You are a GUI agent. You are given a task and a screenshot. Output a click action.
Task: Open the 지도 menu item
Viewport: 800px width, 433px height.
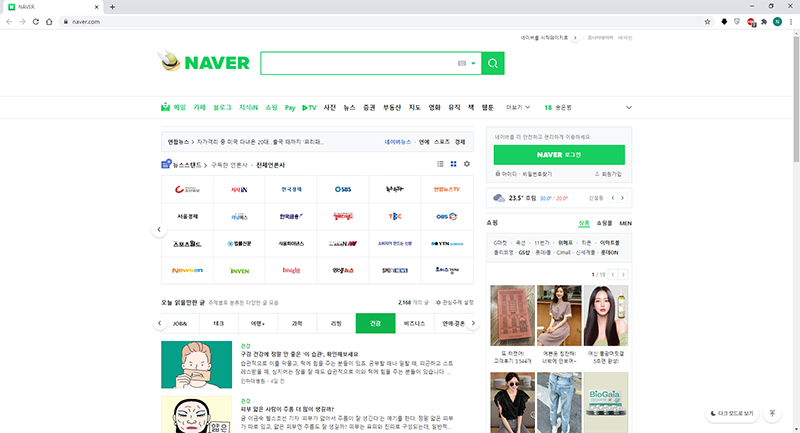pos(415,108)
